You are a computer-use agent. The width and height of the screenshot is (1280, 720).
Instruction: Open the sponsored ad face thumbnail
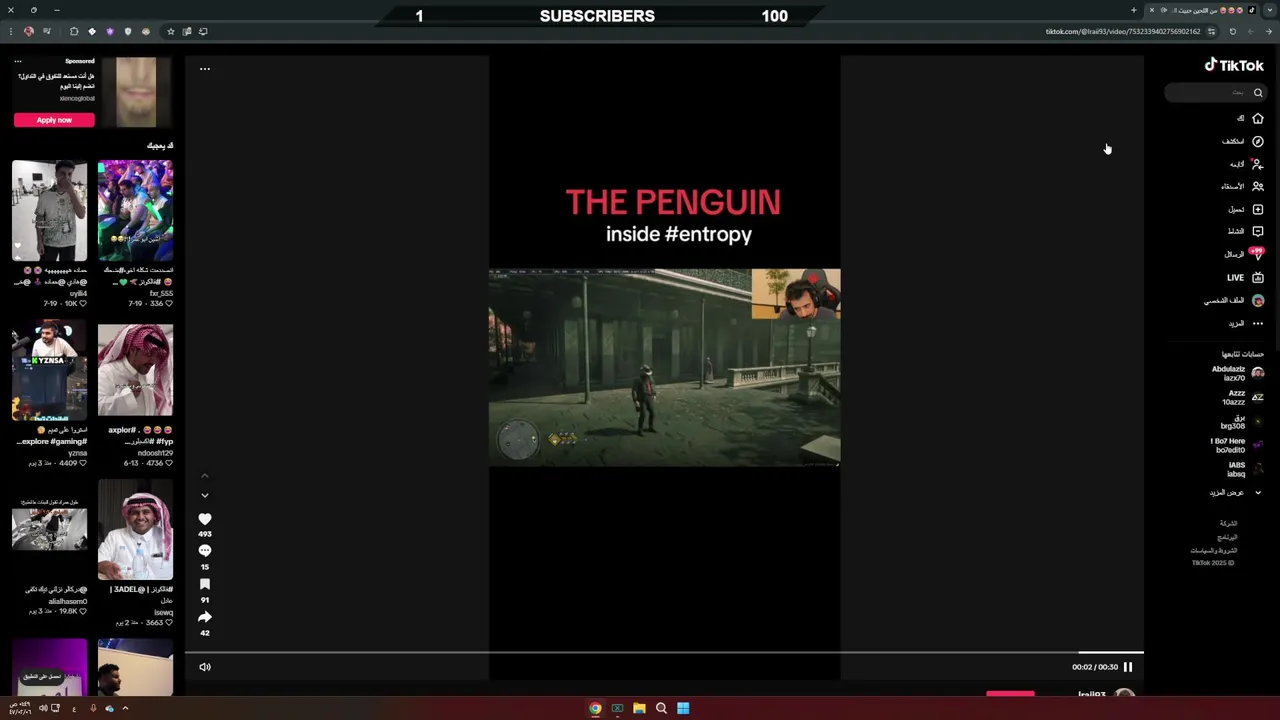coord(136,92)
